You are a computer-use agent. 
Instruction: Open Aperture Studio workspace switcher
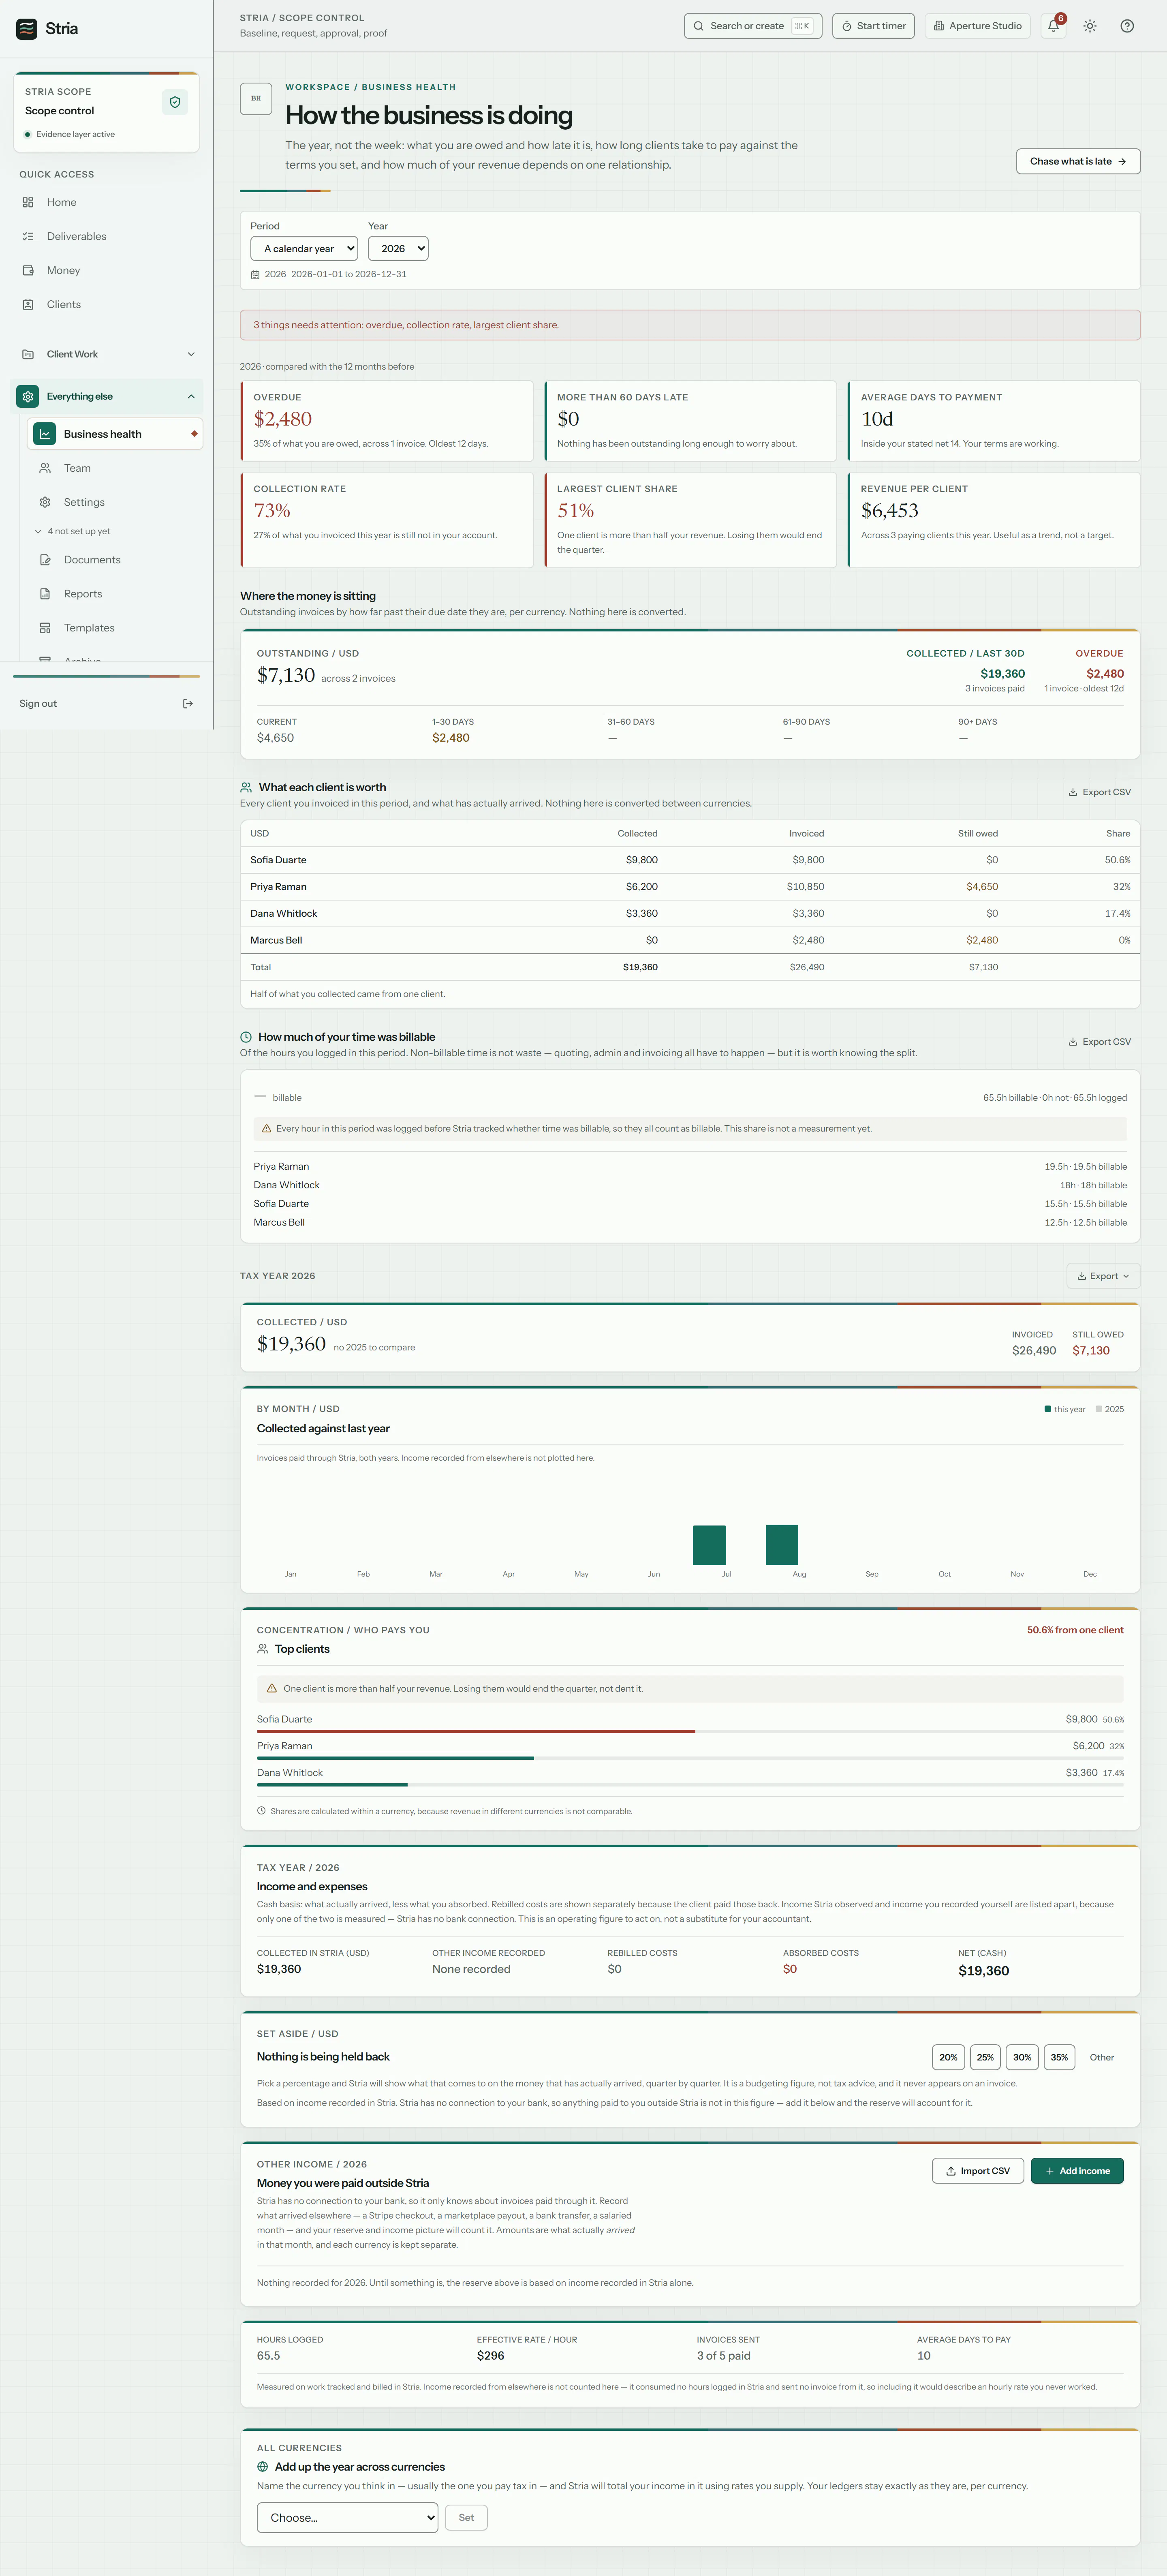(978, 26)
